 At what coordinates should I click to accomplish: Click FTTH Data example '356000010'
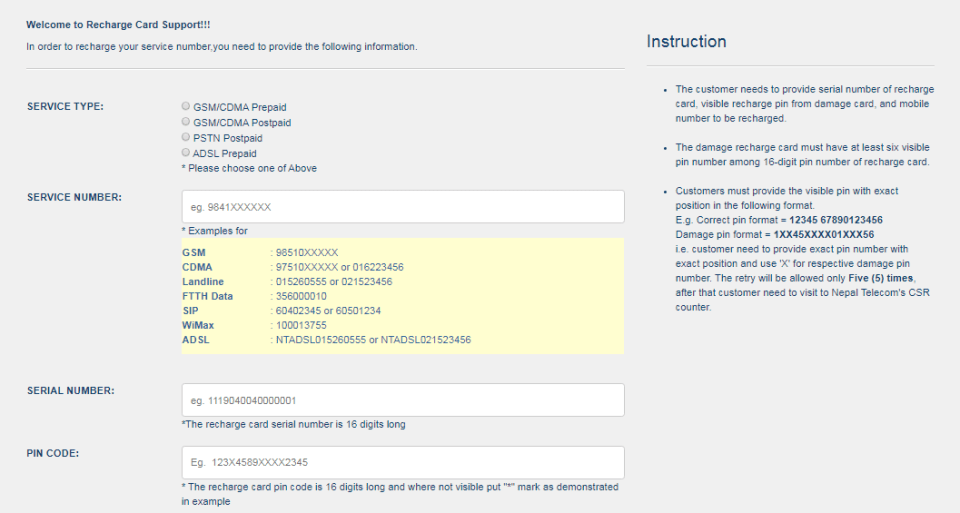pos(301,296)
